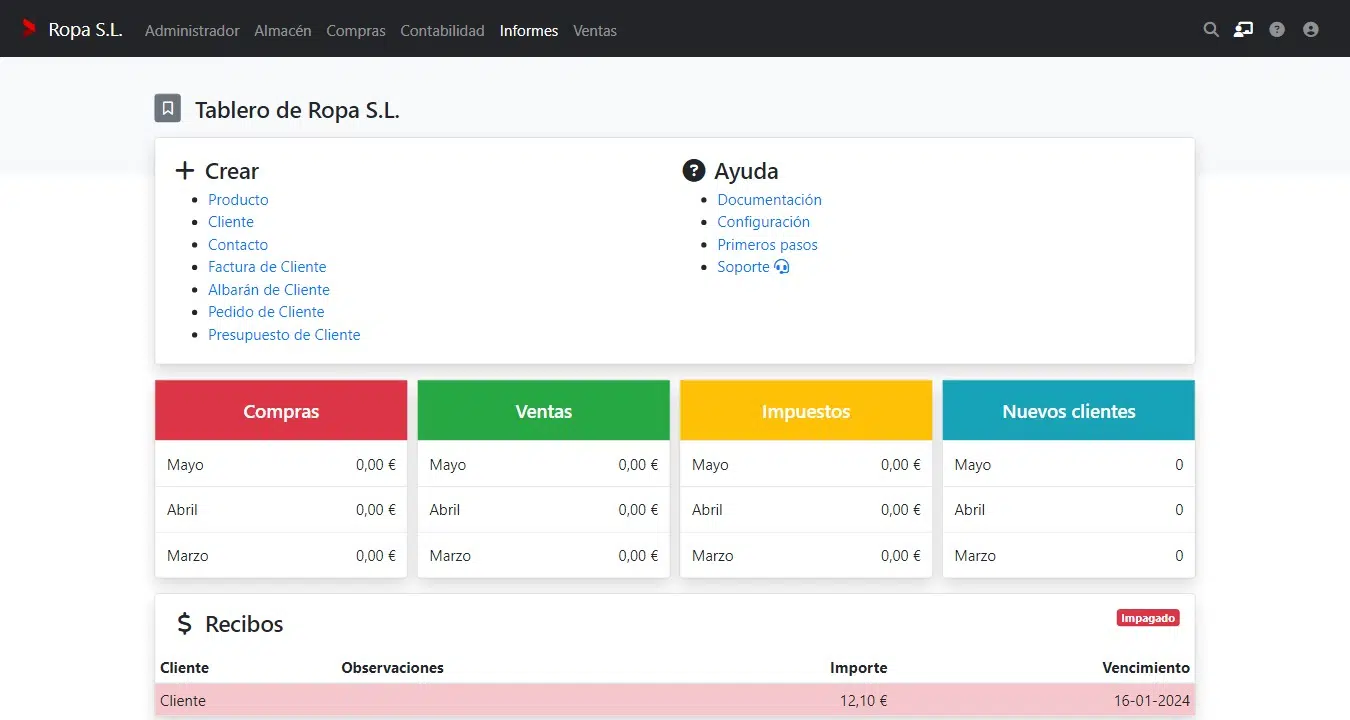
Task: Open the help question mark icon
Action: (x=1277, y=30)
